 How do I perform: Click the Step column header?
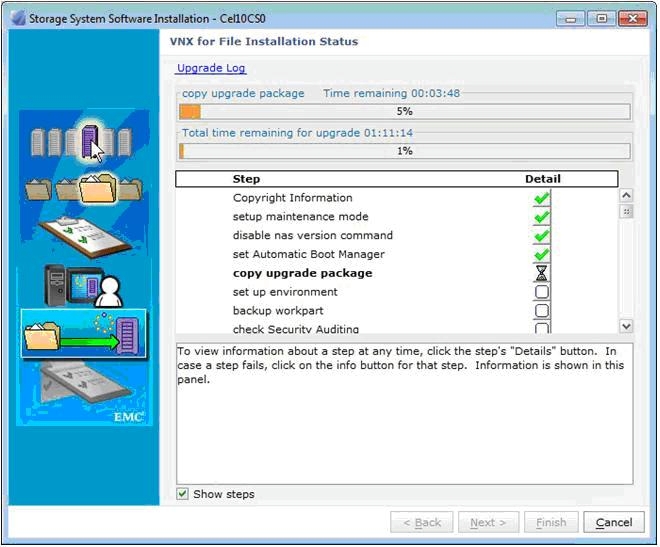246,179
